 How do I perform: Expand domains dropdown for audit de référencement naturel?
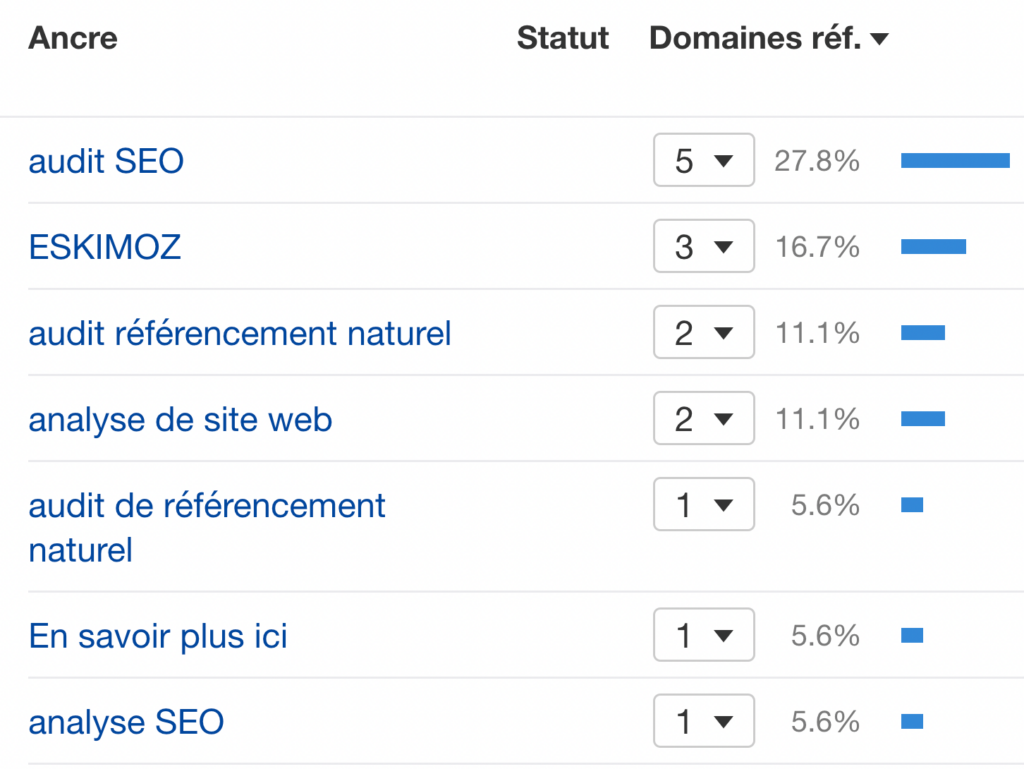click(x=704, y=504)
